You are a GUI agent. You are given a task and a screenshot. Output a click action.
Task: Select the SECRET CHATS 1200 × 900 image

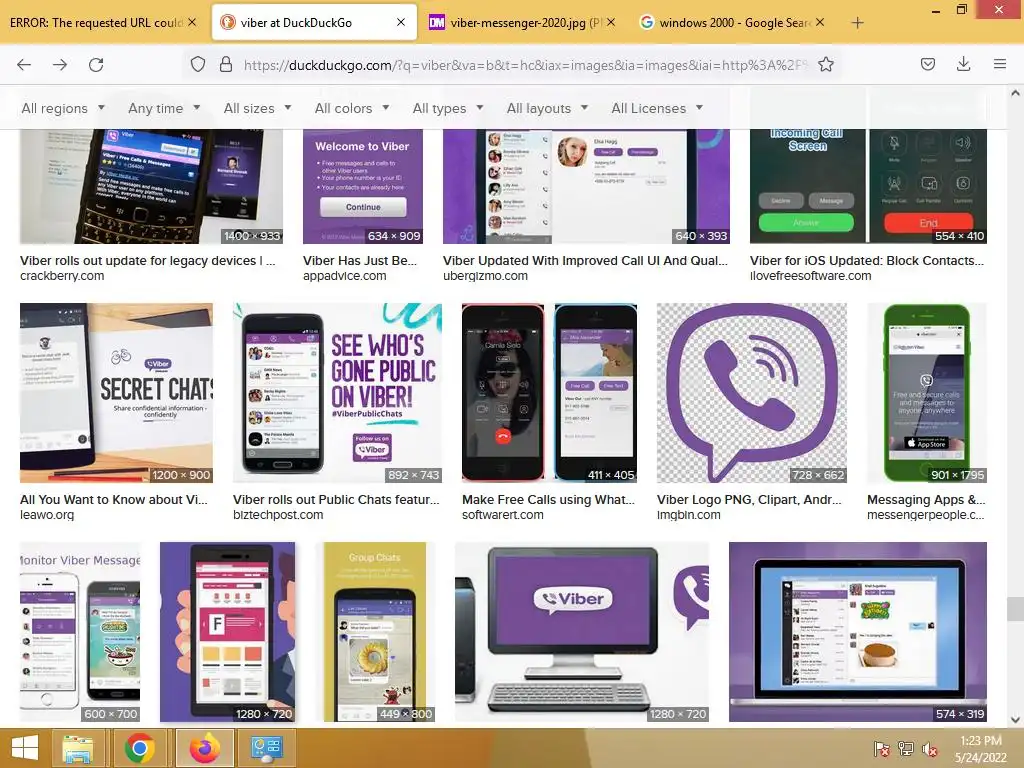116,392
